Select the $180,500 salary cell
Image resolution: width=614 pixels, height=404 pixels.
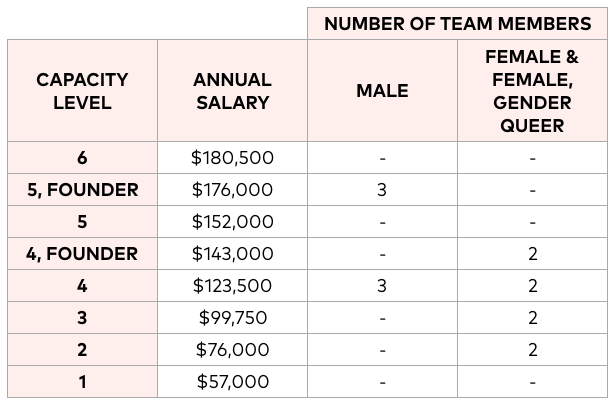pyautogui.click(x=233, y=158)
